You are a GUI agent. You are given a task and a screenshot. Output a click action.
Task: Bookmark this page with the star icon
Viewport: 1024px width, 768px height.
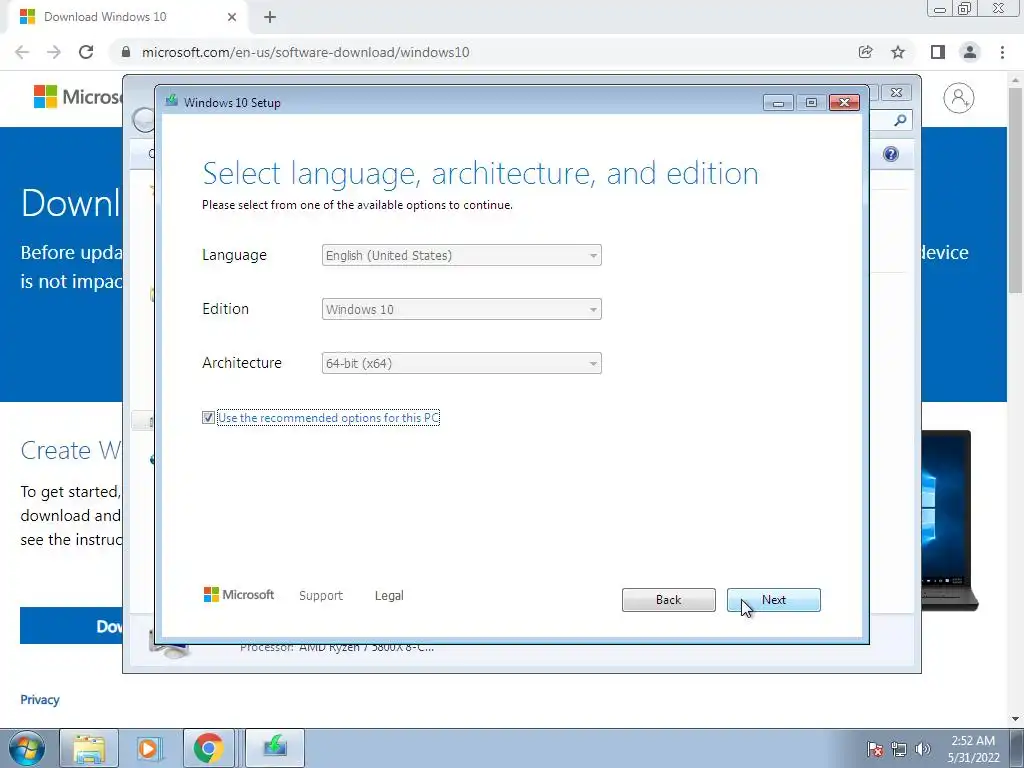(x=898, y=52)
